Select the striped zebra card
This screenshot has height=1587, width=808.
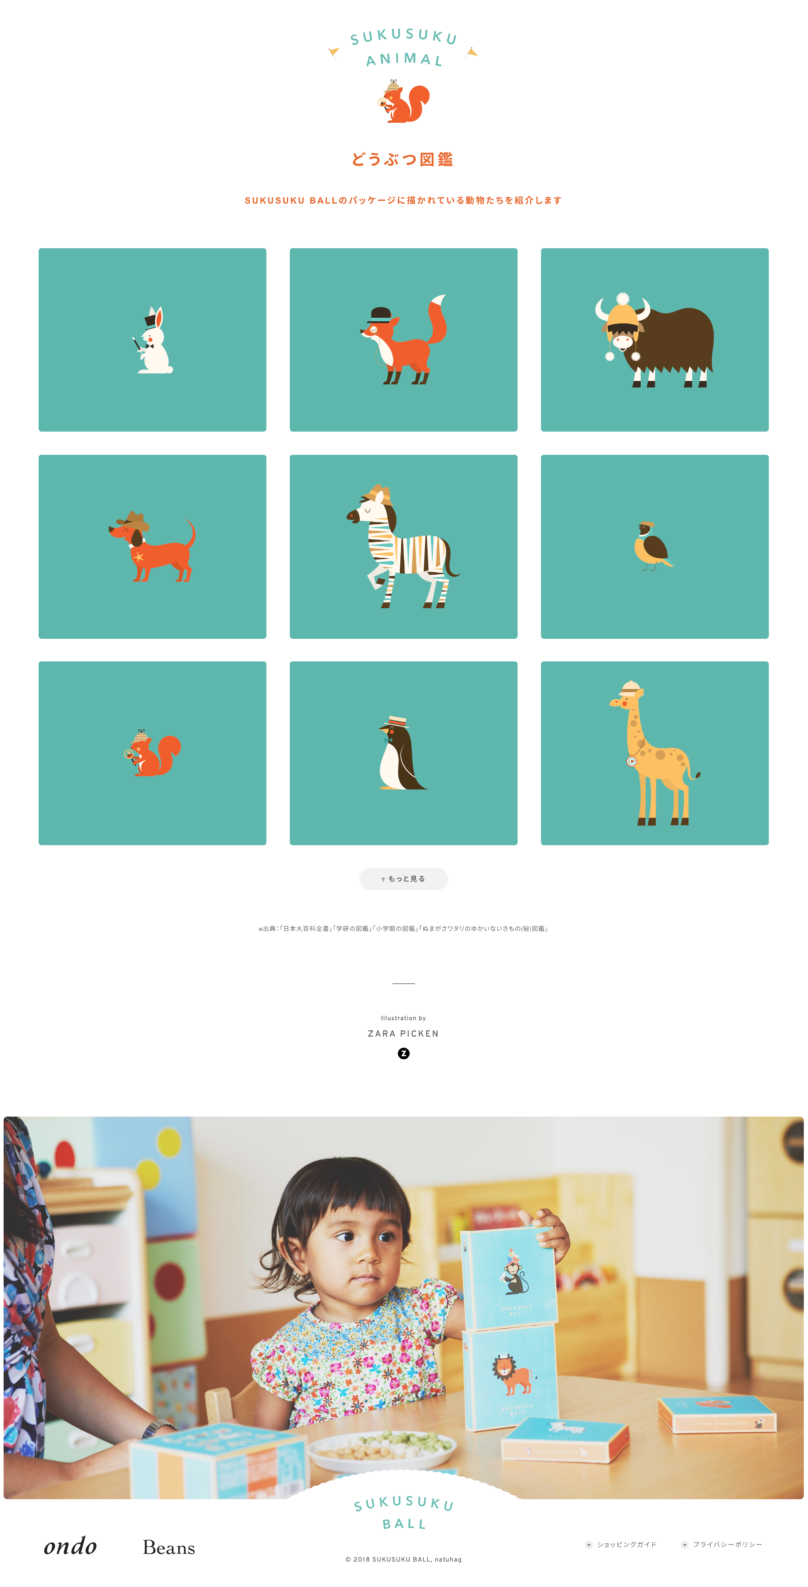pyautogui.click(x=404, y=547)
